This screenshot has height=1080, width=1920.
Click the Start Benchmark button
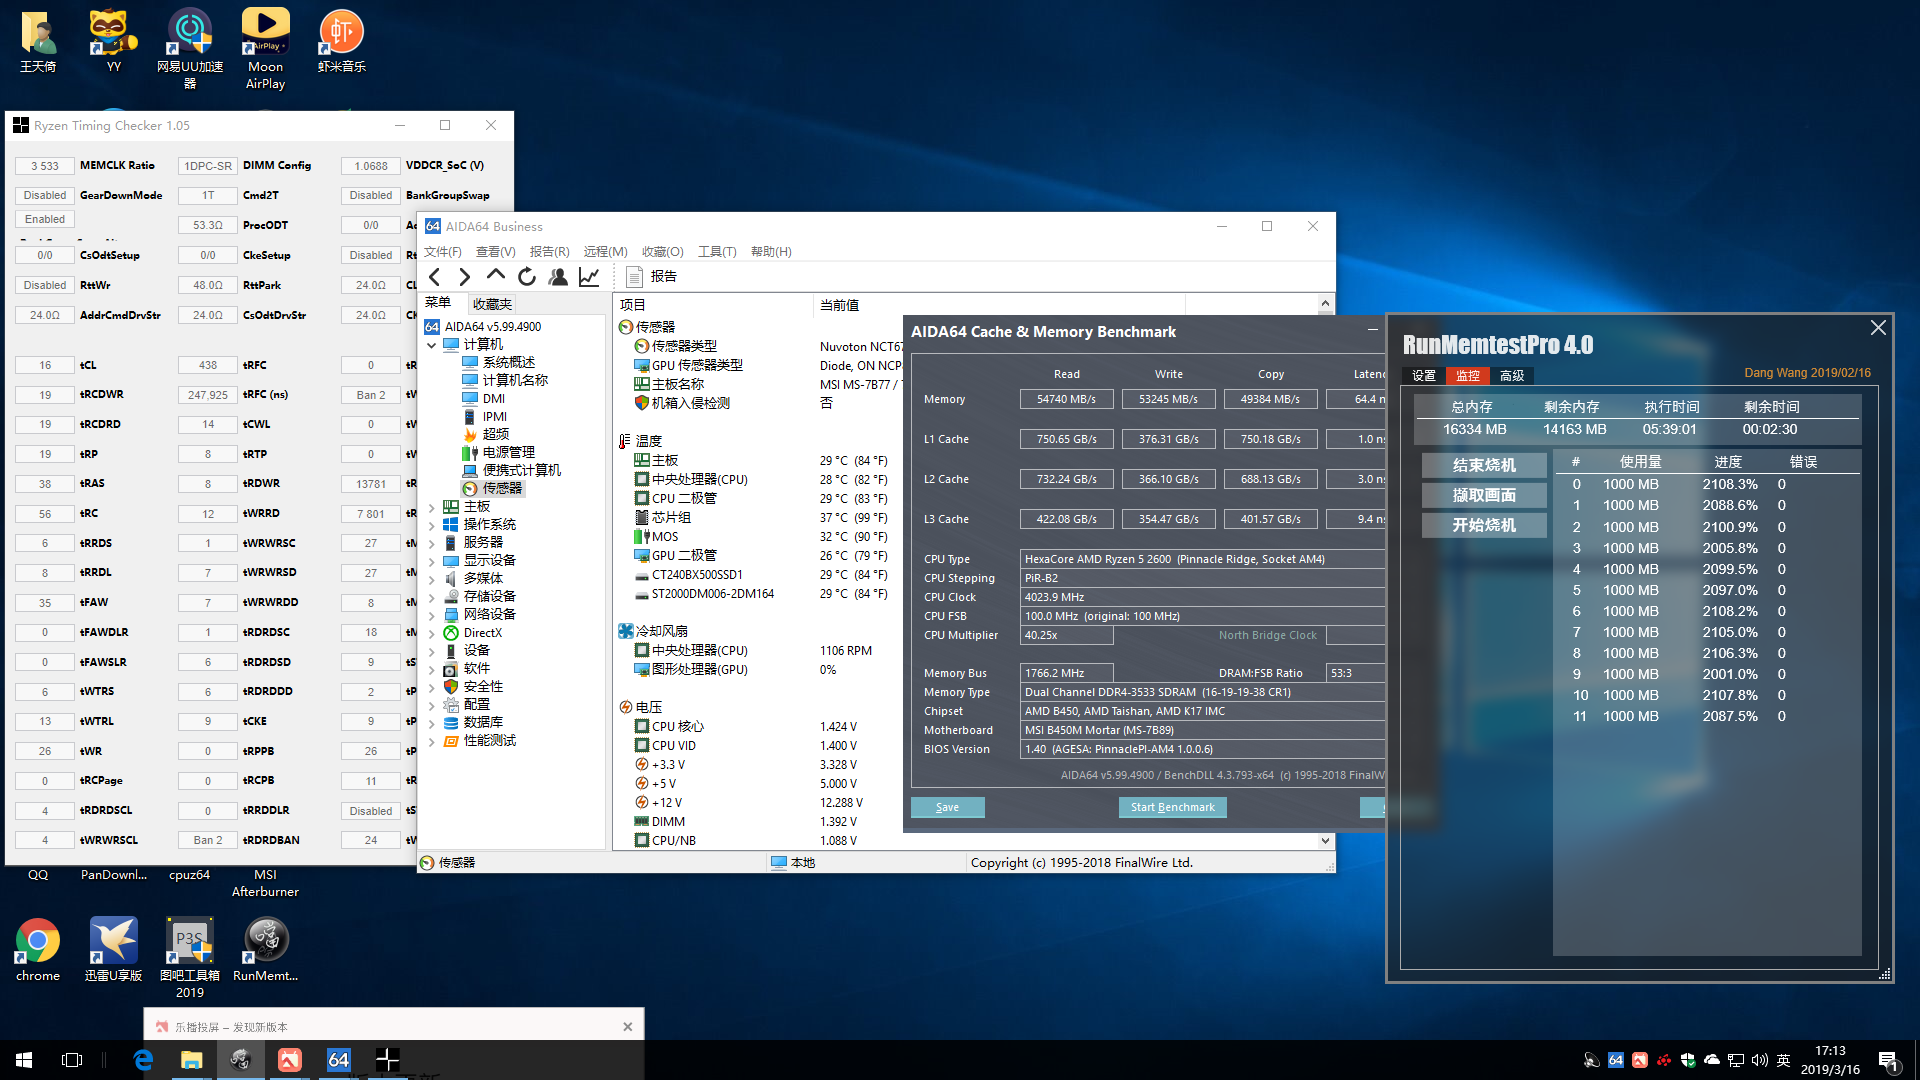1172,807
